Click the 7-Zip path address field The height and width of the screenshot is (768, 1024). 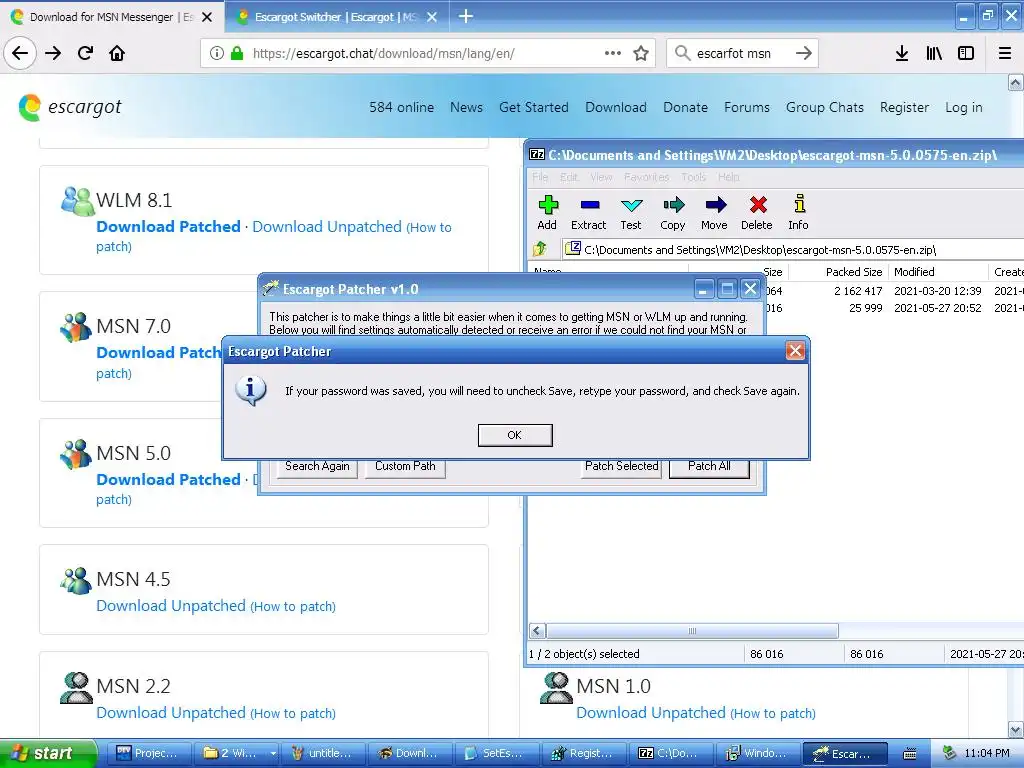click(794, 249)
